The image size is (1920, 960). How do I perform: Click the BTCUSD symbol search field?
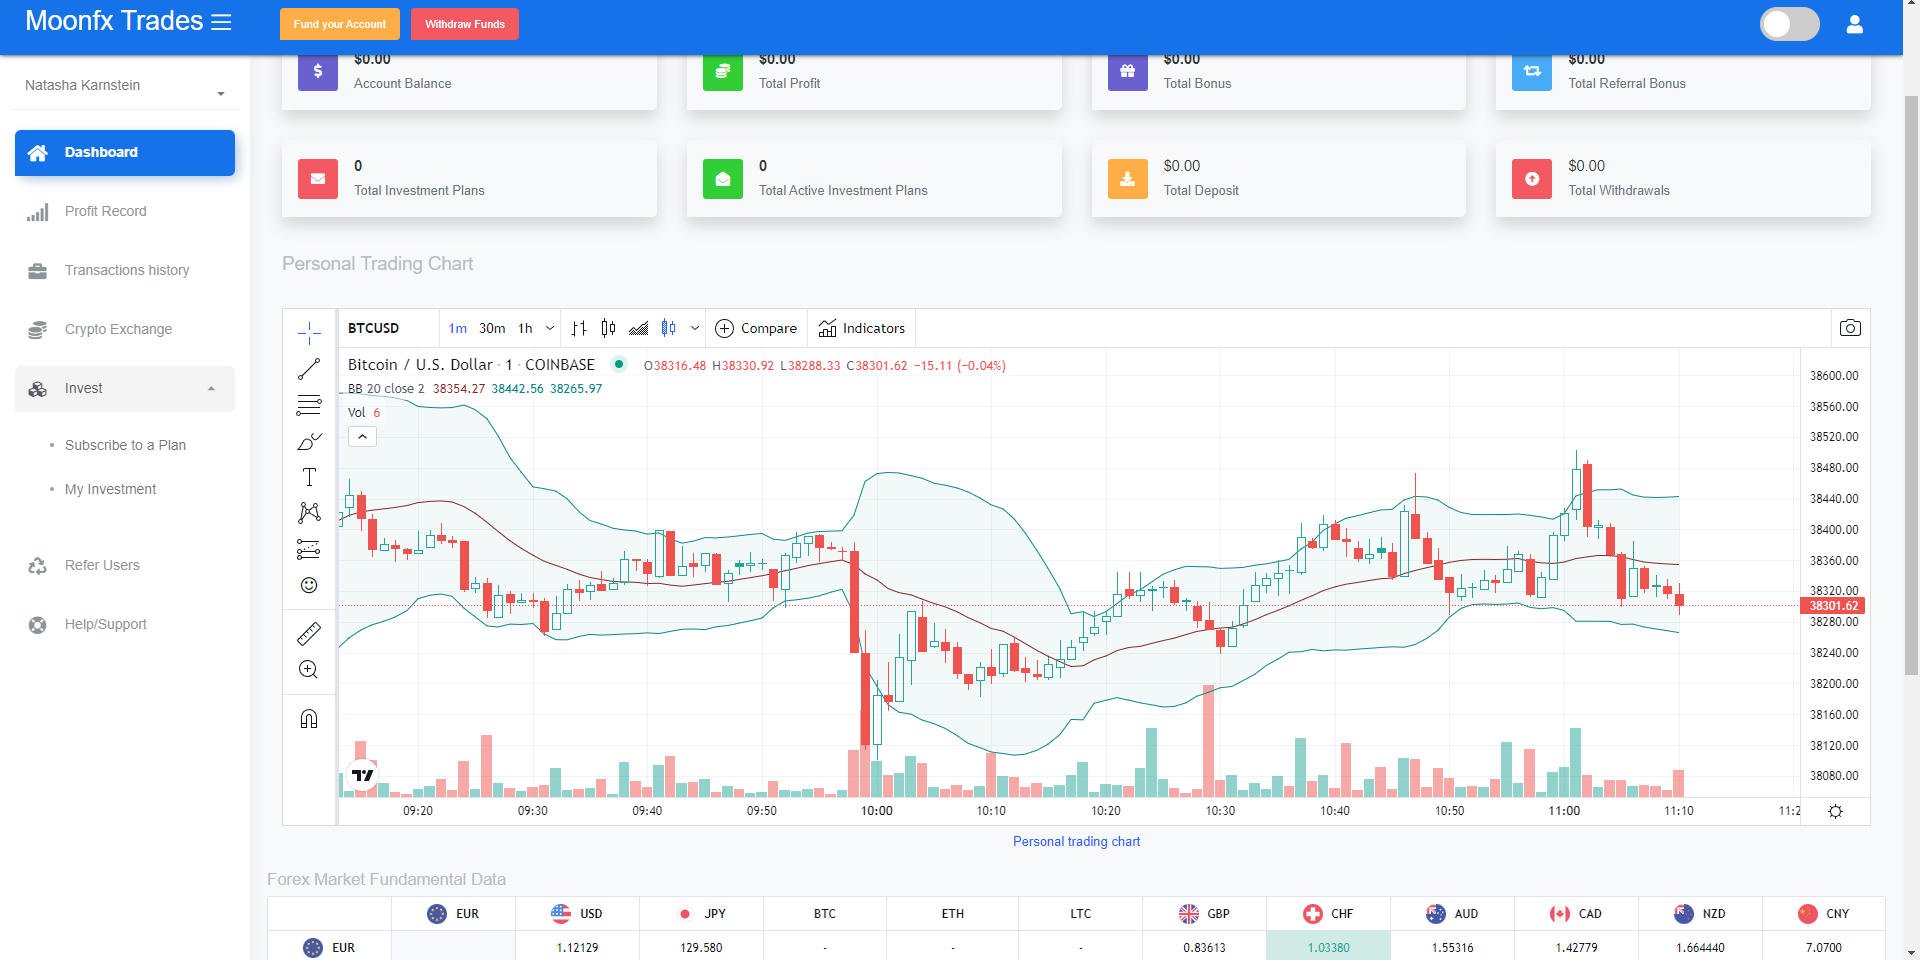[389, 328]
